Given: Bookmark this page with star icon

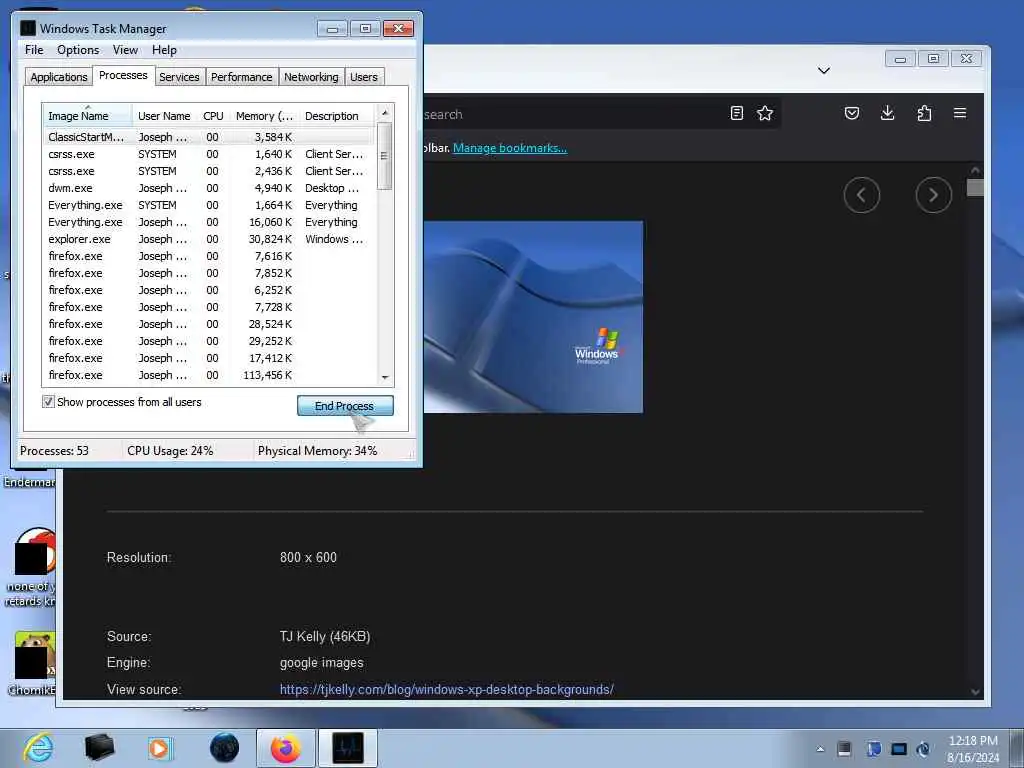Looking at the screenshot, I should coord(765,113).
